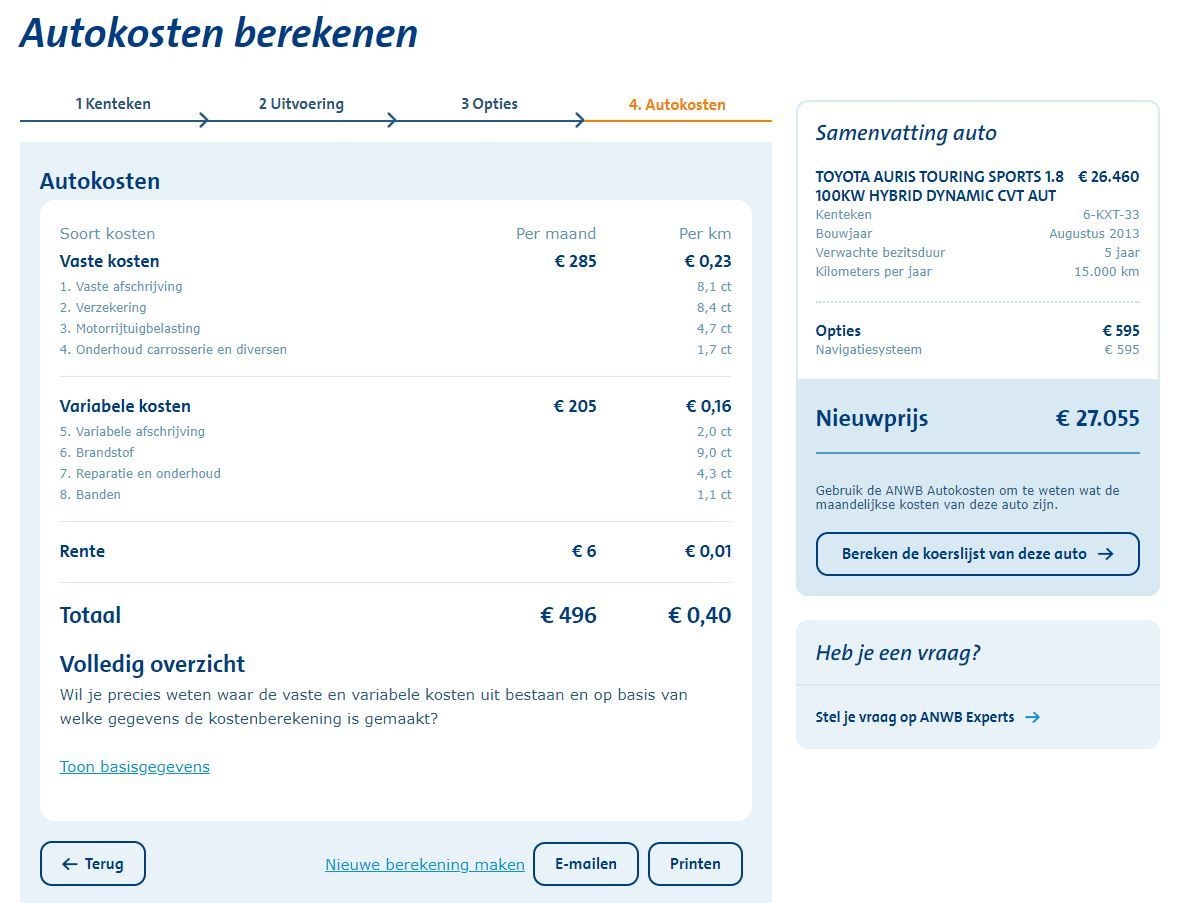Click Nieuwe berekening maken link
This screenshot has height=903, width=1178.
pos(425,865)
